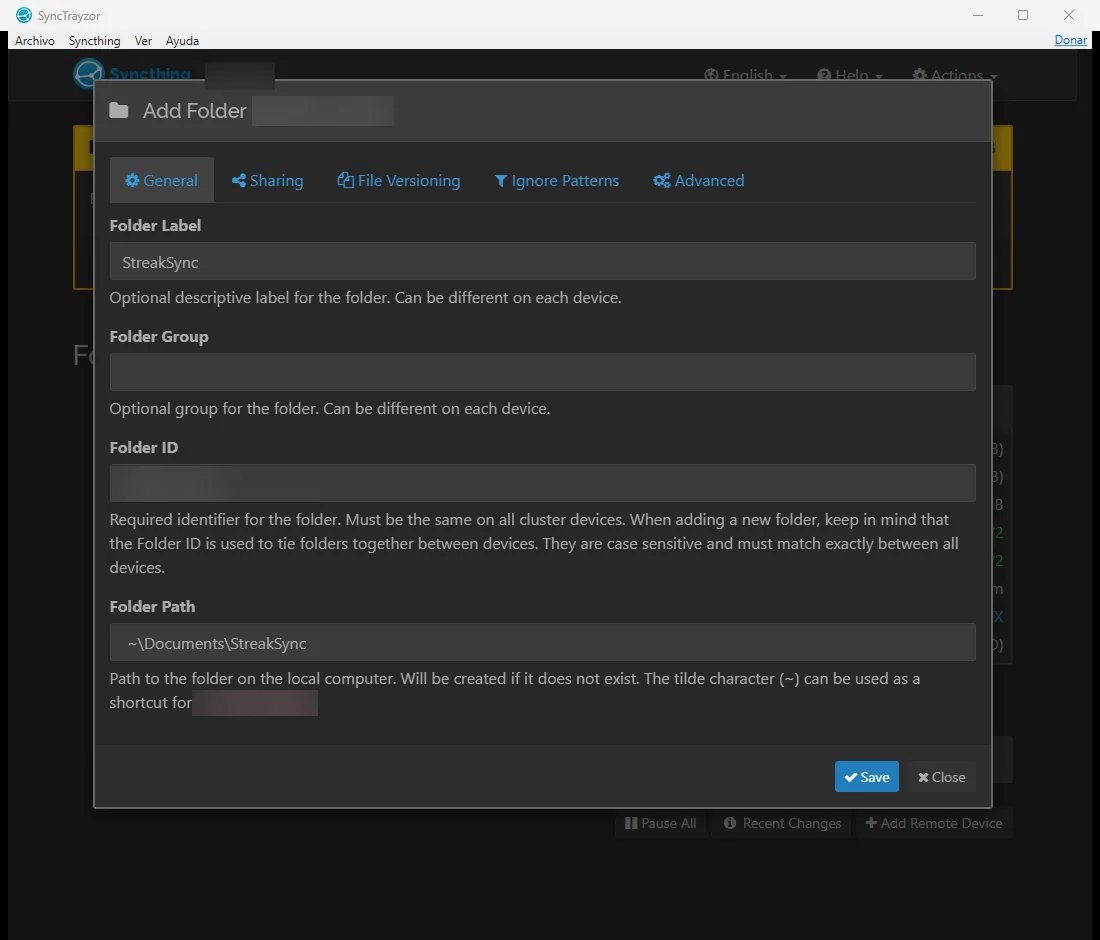Screen dimensions: 1100x940
Task: Click Add Remote Device button
Action: [934, 823]
